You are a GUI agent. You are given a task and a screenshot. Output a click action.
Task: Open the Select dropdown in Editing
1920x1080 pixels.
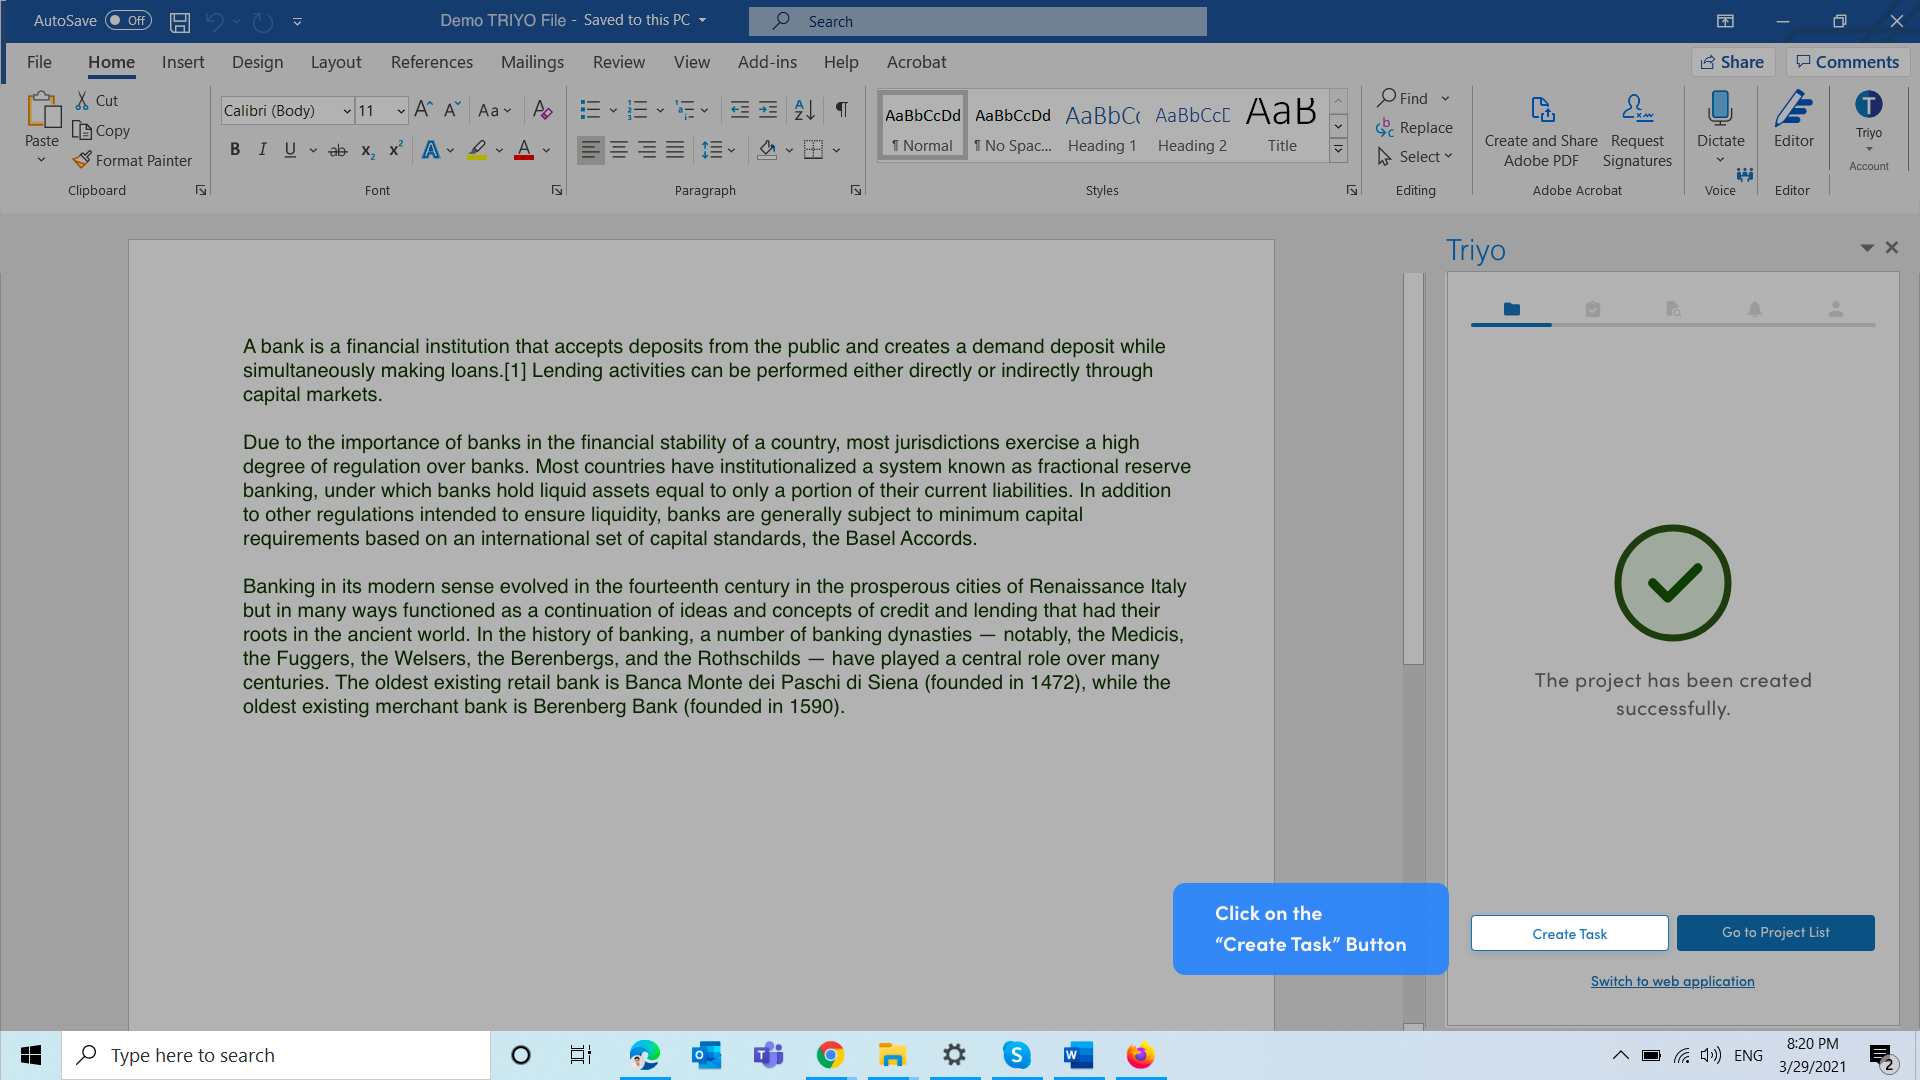click(x=1415, y=157)
